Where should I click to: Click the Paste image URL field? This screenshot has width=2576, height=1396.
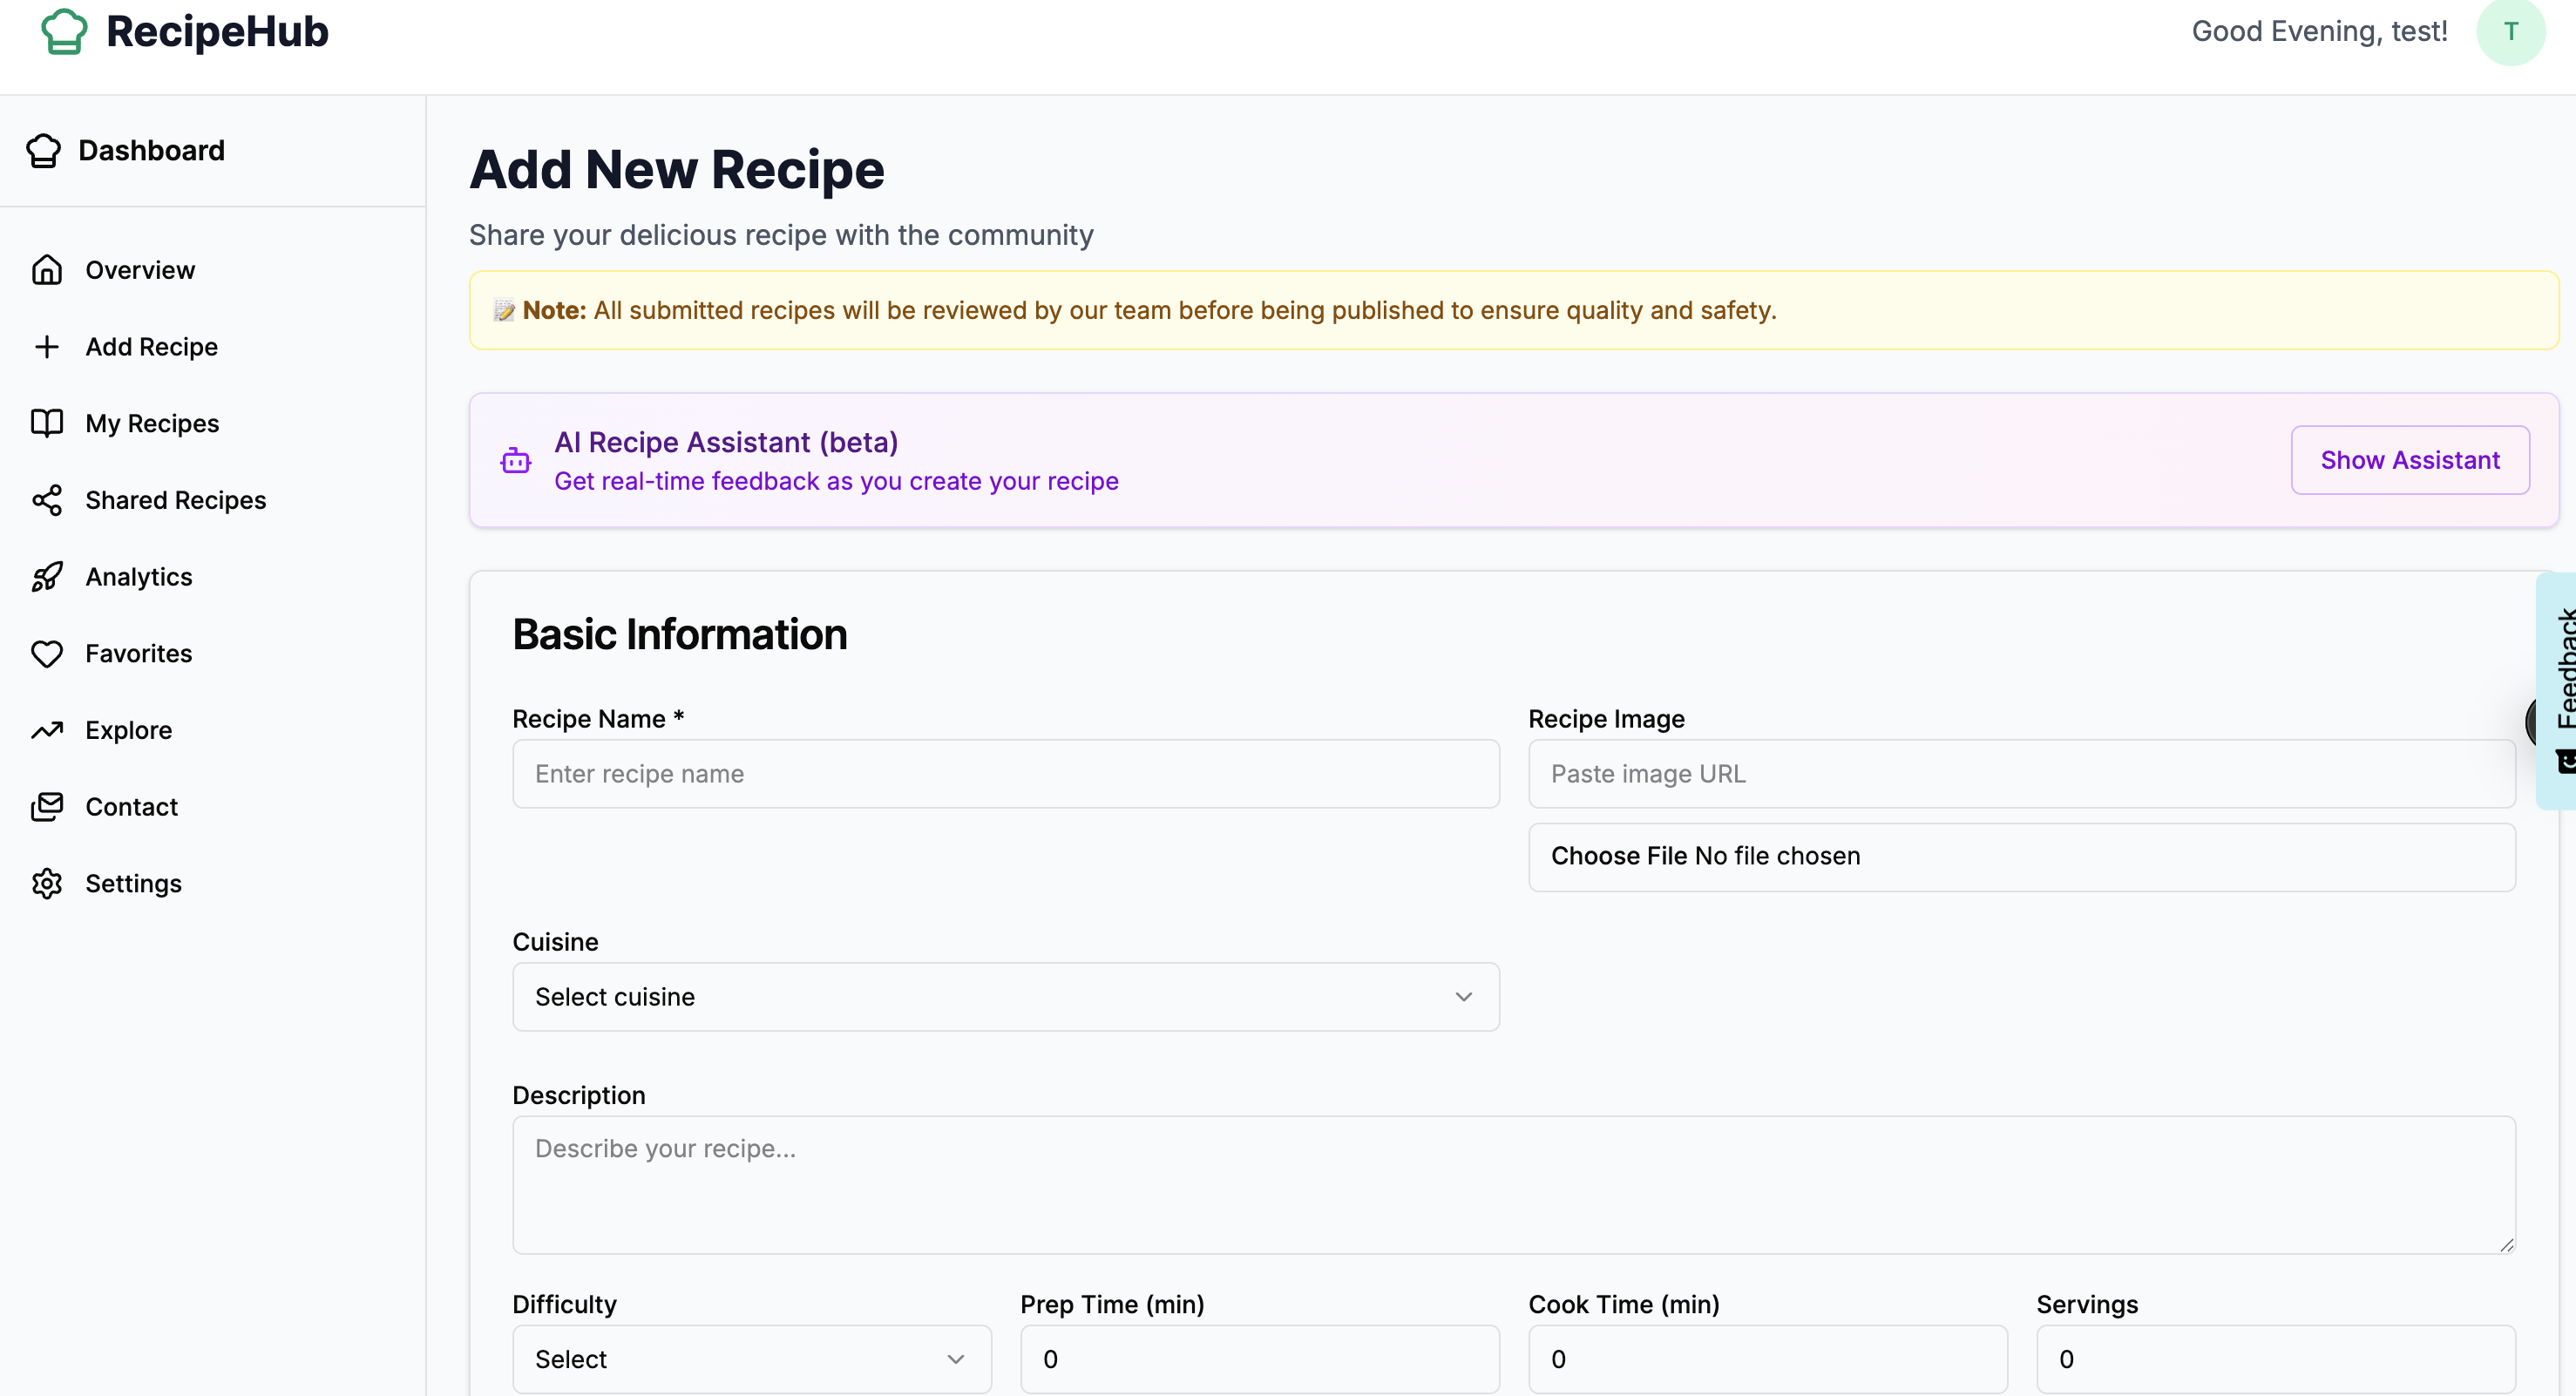[x=2021, y=774]
